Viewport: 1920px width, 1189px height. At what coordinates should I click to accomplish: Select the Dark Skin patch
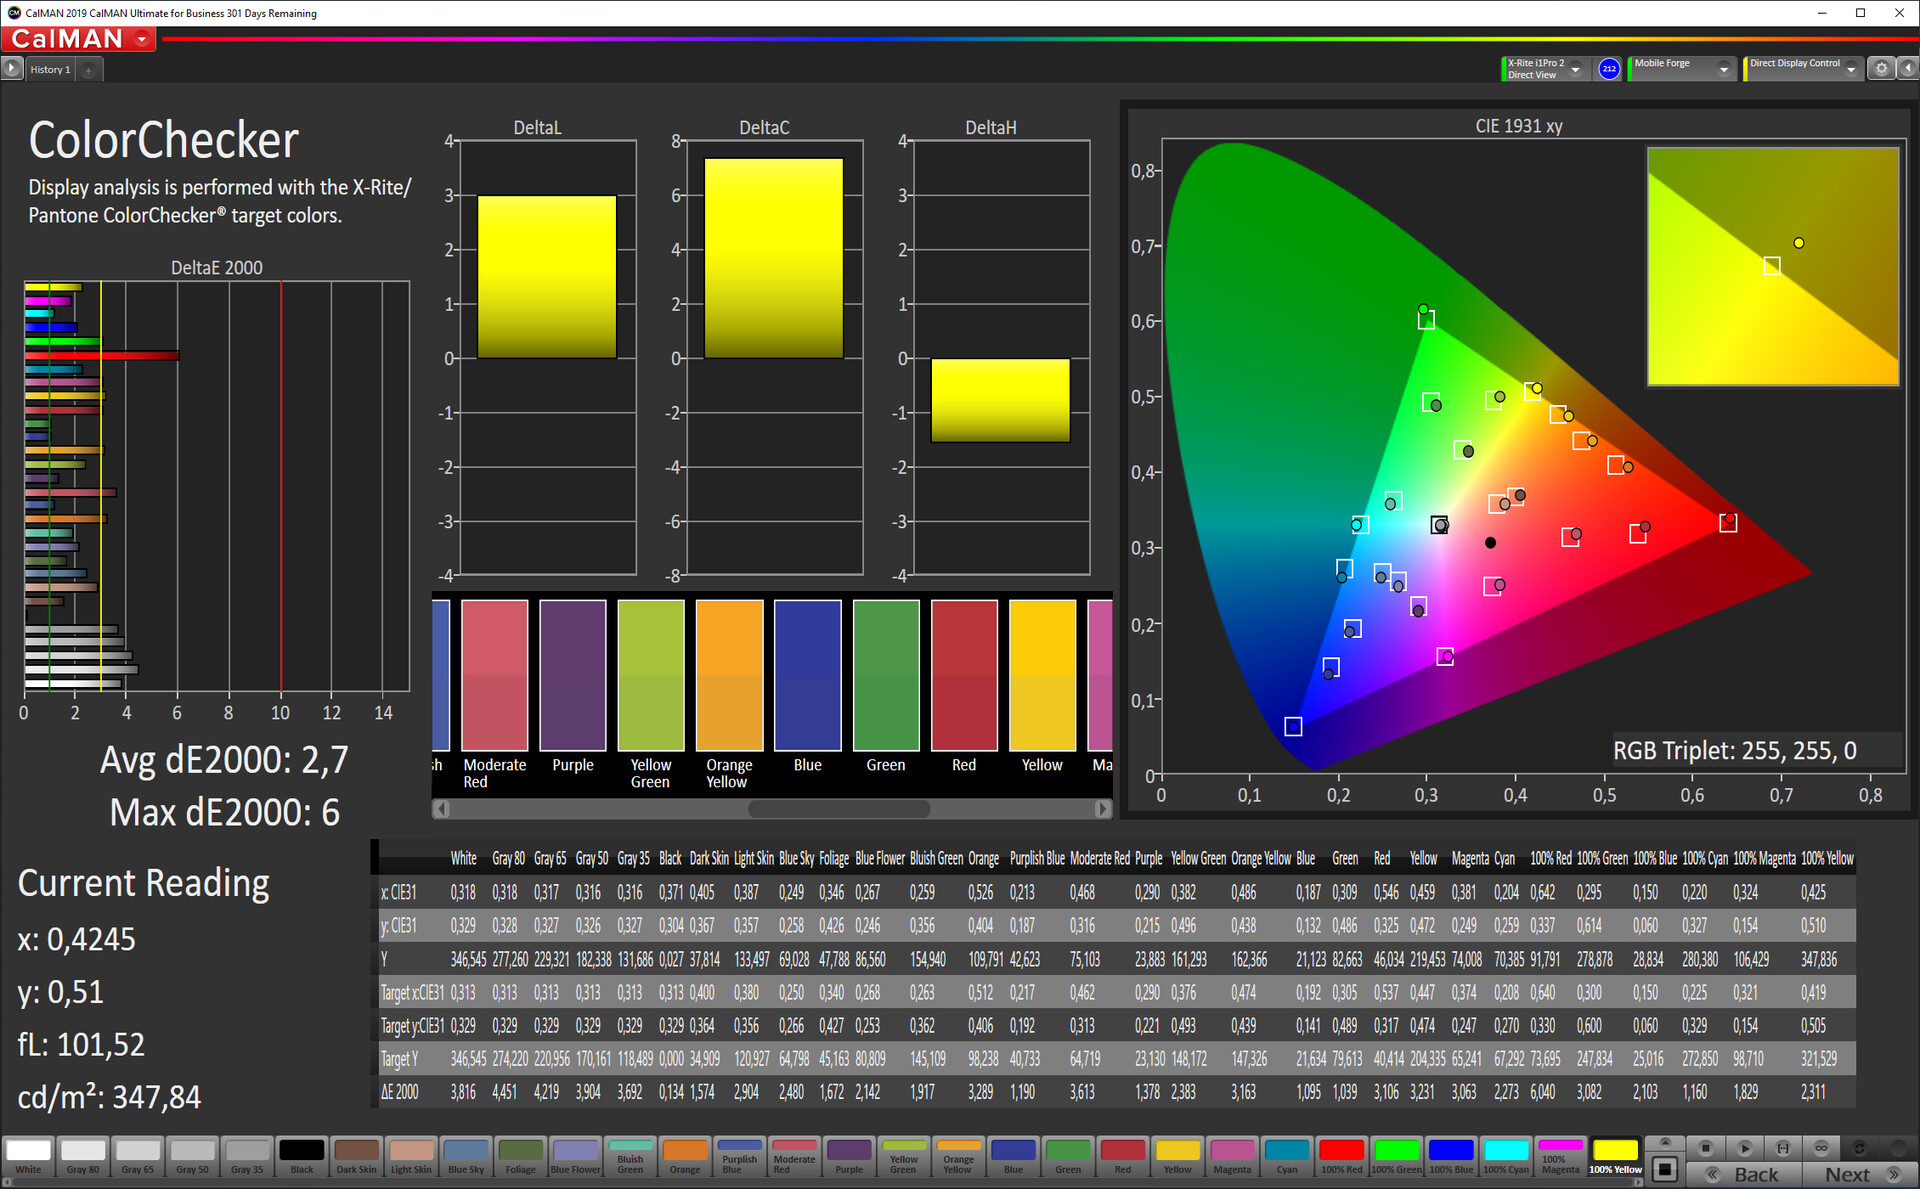pos(357,1156)
